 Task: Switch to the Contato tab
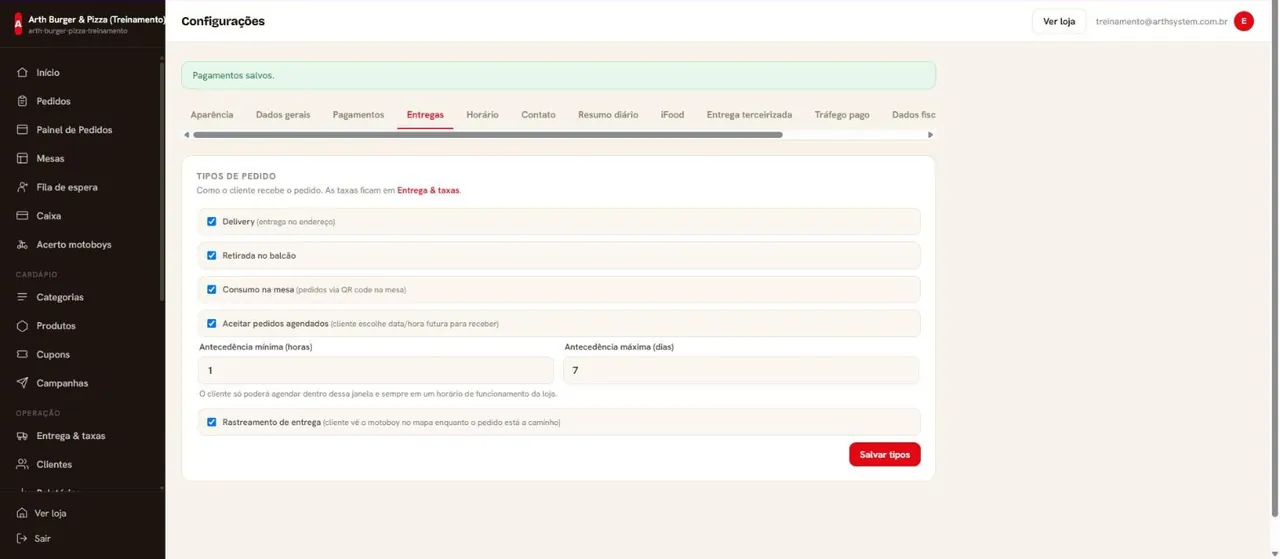pyautogui.click(x=538, y=115)
